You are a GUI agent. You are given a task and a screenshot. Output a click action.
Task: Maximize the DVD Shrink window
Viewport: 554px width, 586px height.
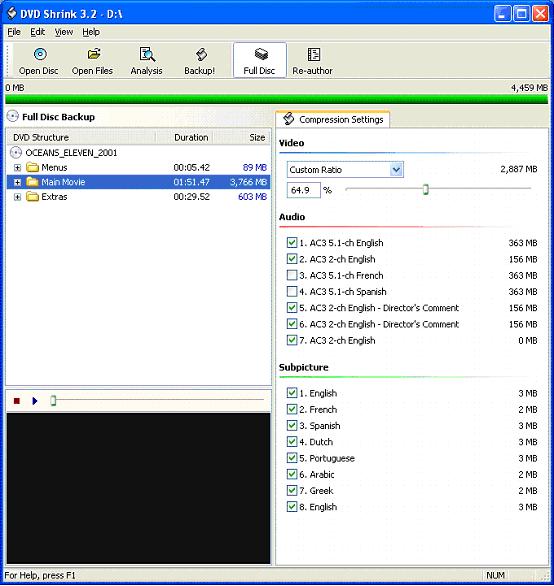[521, 14]
